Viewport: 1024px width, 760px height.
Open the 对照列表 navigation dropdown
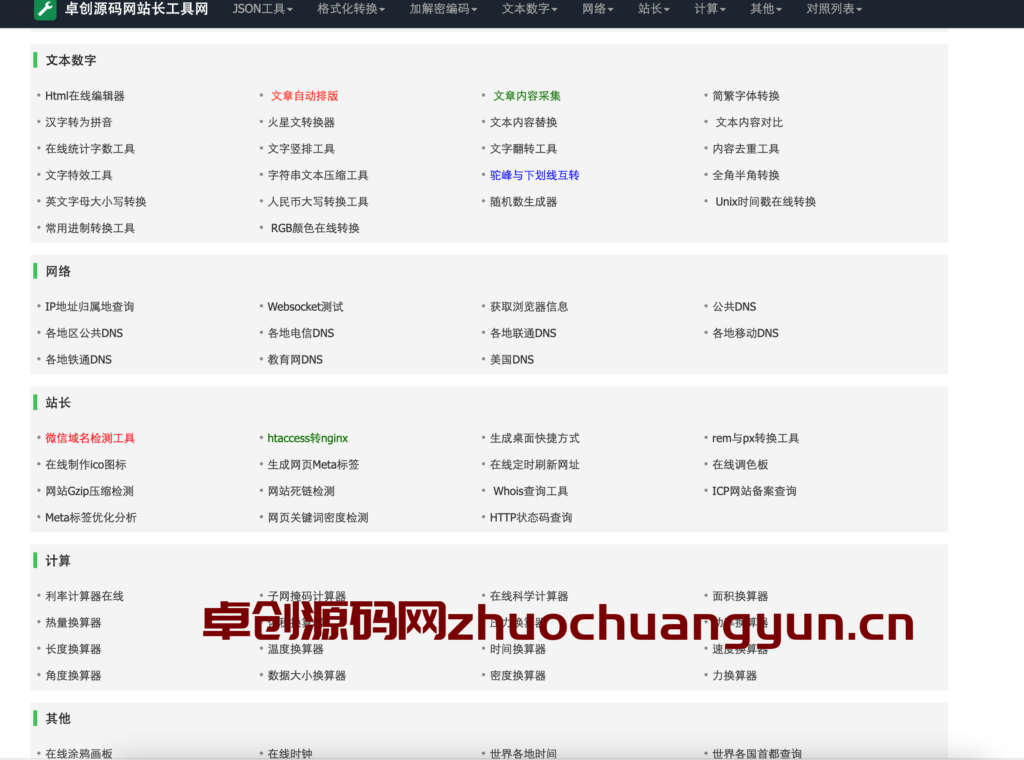click(834, 9)
